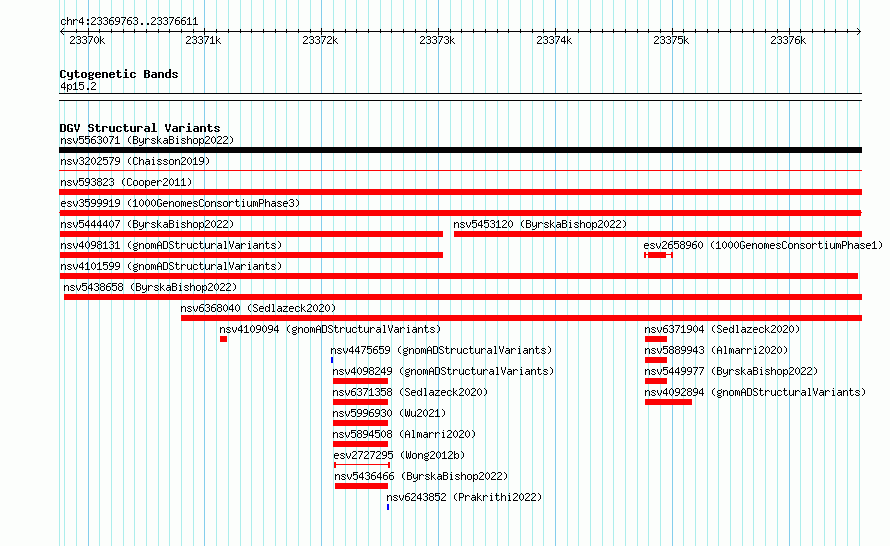Open the nsv3202579 (Chaisson2019) label
Image resolution: width=890 pixels, height=546 pixels.
coord(135,161)
